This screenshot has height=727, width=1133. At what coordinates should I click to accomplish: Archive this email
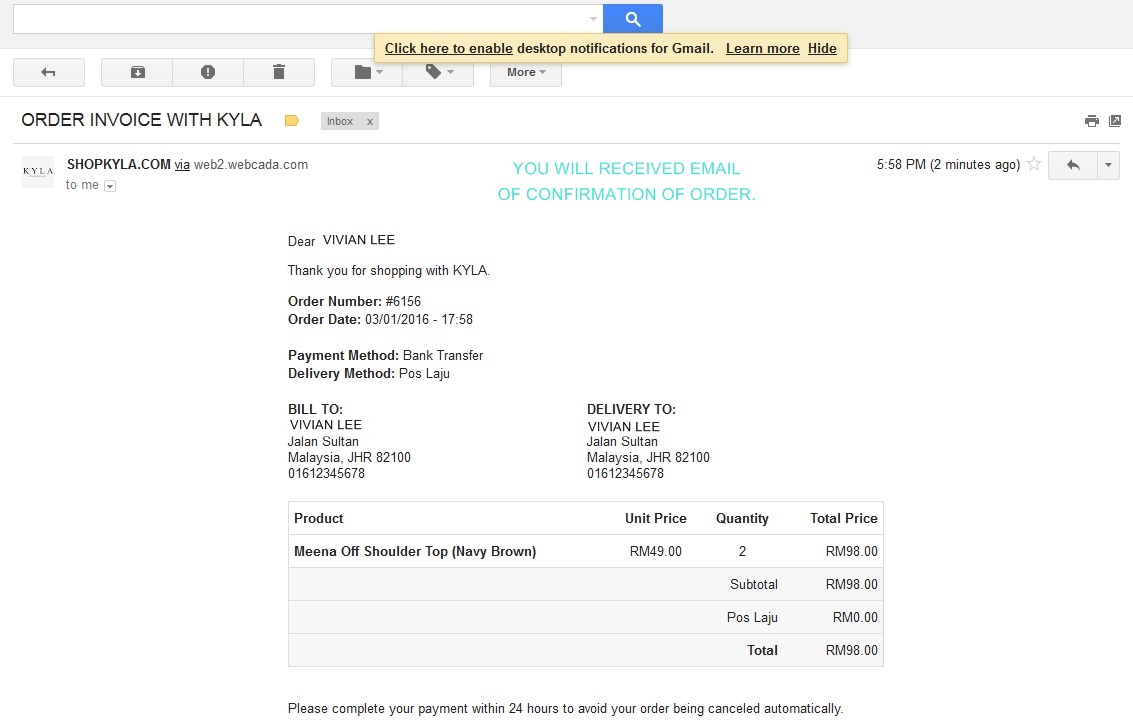click(x=137, y=72)
